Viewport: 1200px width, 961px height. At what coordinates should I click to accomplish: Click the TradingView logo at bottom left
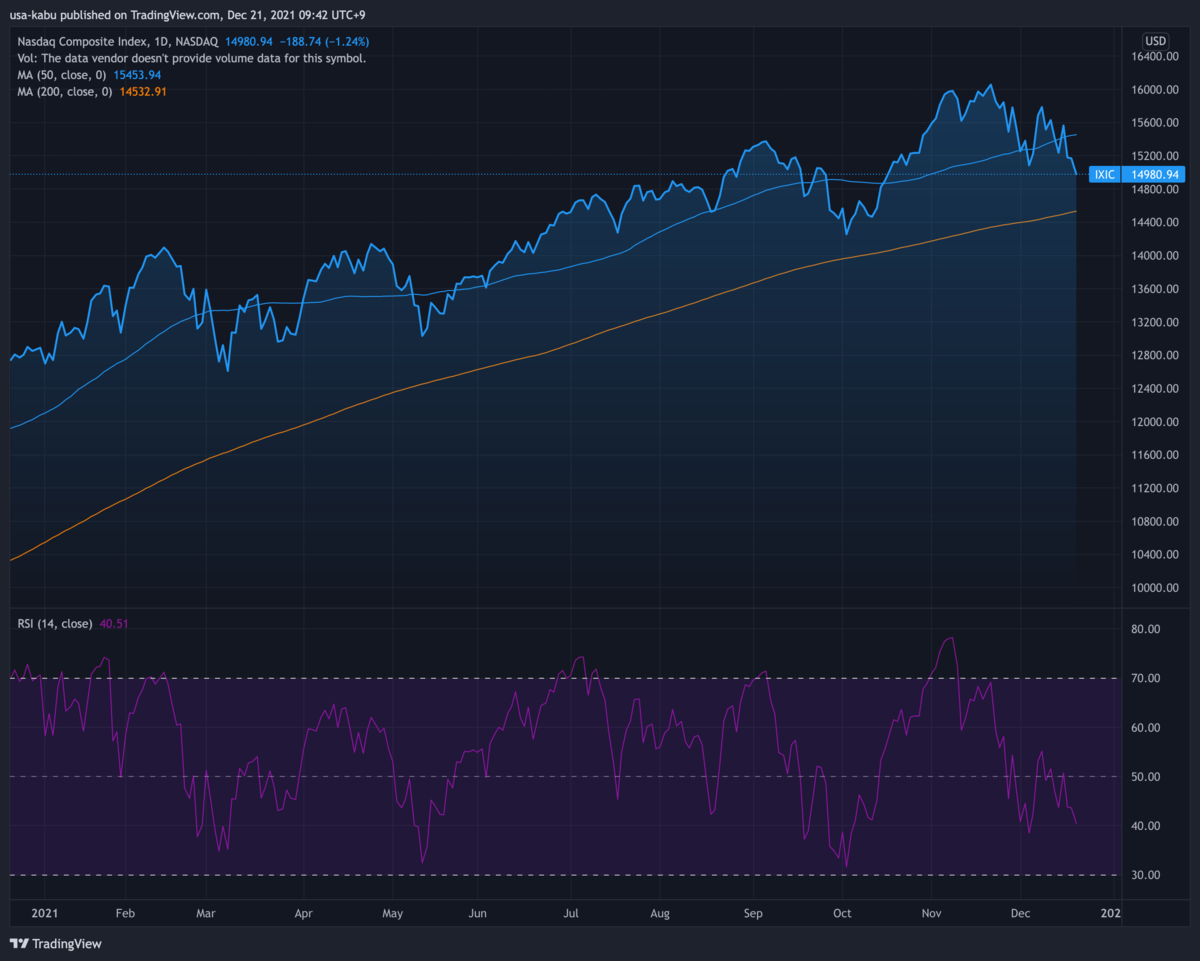click(56, 943)
